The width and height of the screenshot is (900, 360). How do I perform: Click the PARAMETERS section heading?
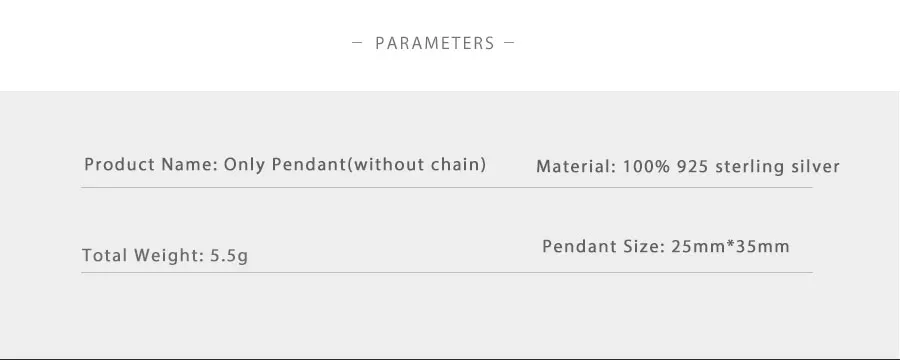pos(435,43)
